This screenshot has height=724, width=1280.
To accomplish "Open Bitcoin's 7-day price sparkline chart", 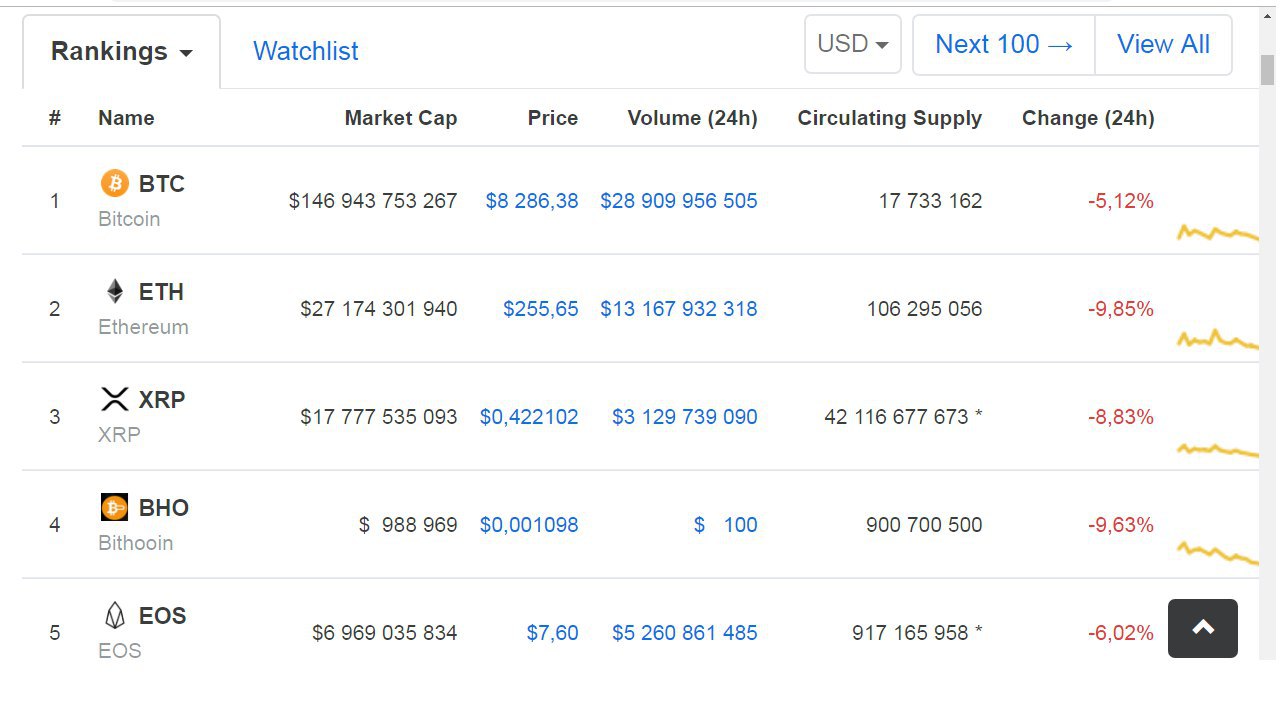I will coord(1218,234).
